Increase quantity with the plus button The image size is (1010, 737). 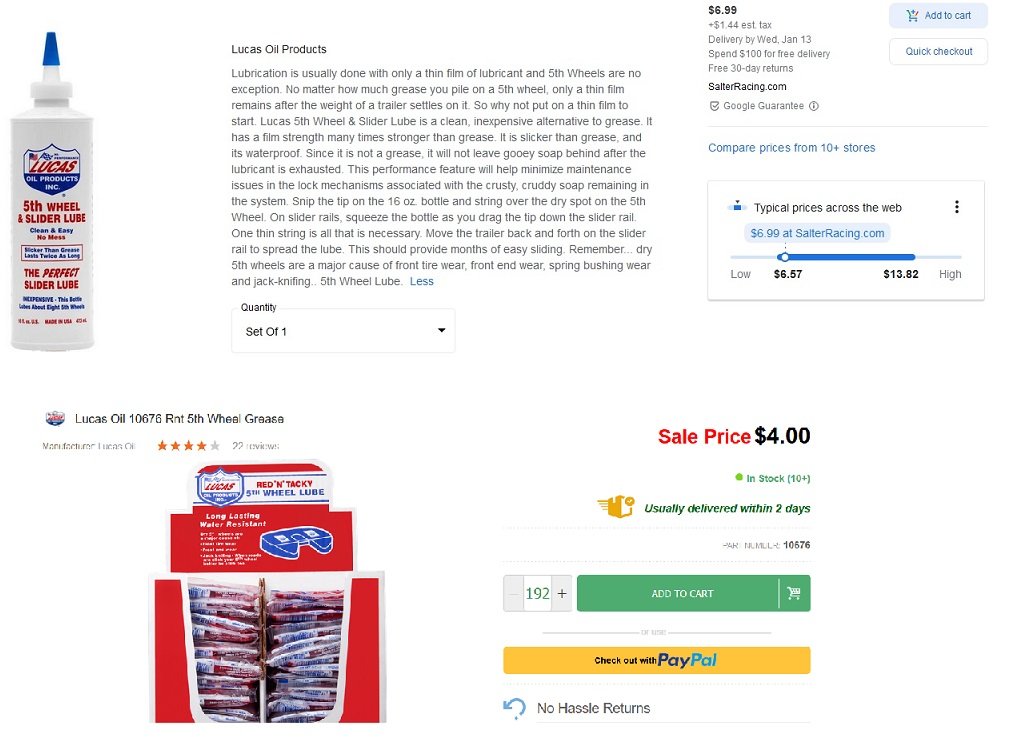tap(562, 593)
